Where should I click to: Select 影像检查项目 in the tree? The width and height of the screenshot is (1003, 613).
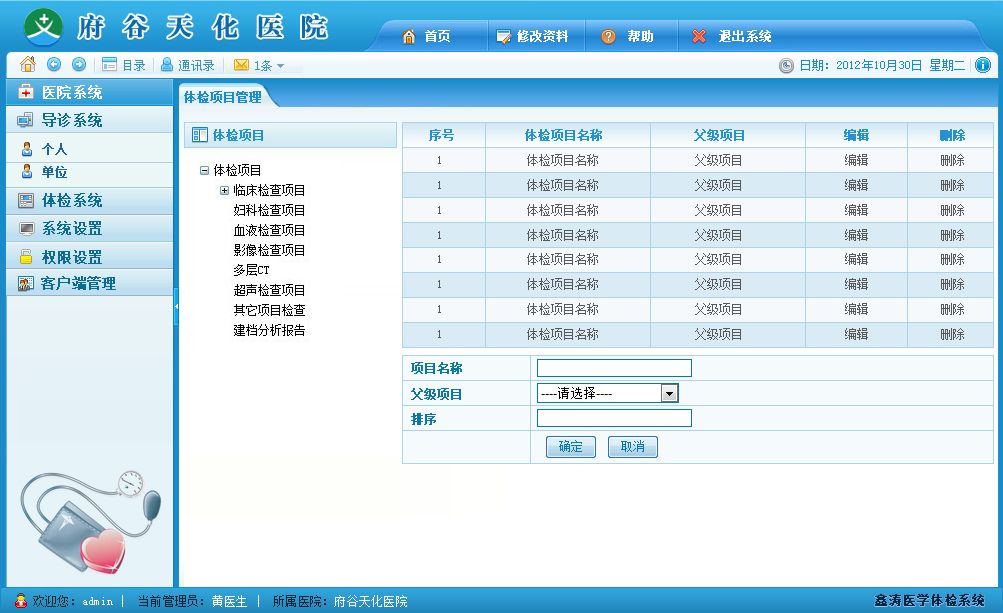[269, 250]
